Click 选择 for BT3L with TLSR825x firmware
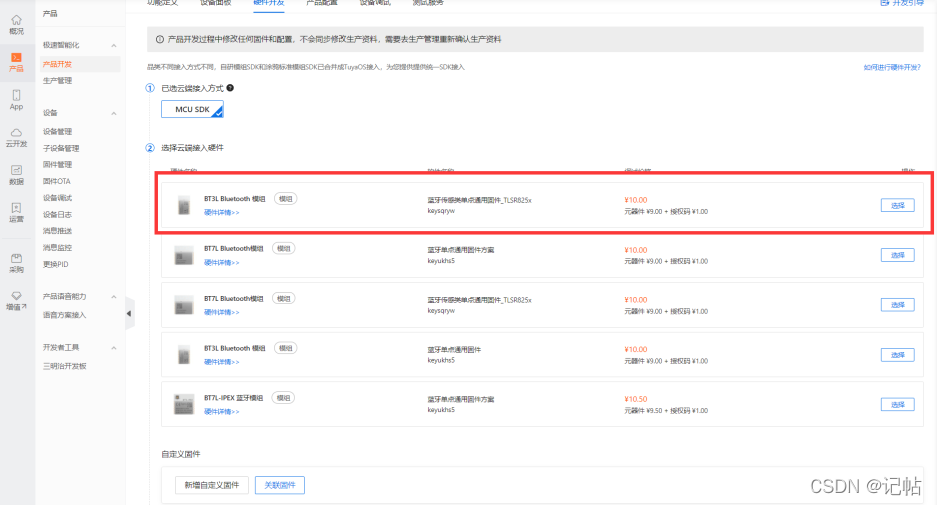937x505 pixels. (x=898, y=206)
